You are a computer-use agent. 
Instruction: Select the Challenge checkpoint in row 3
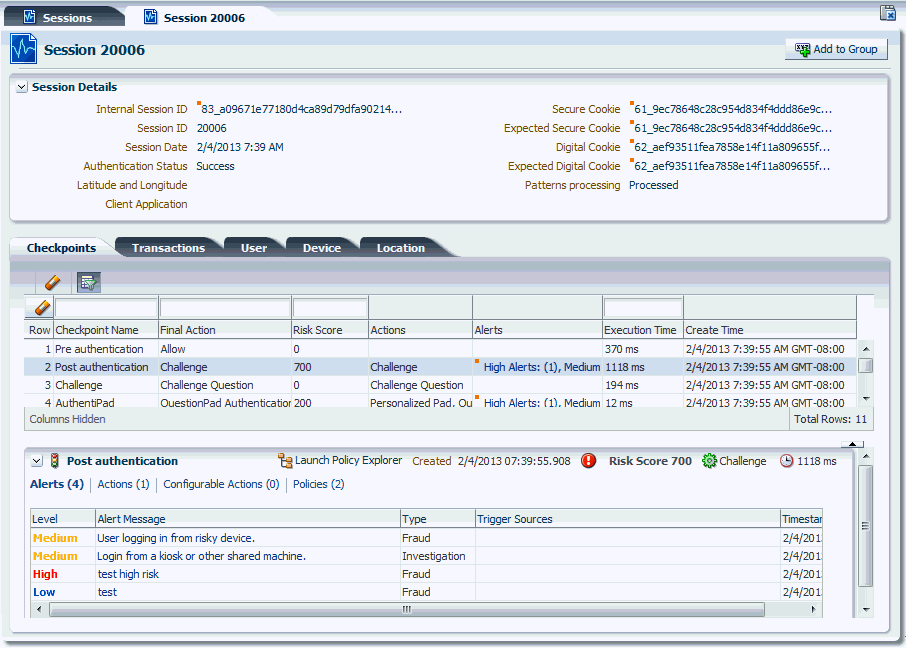[440, 385]
